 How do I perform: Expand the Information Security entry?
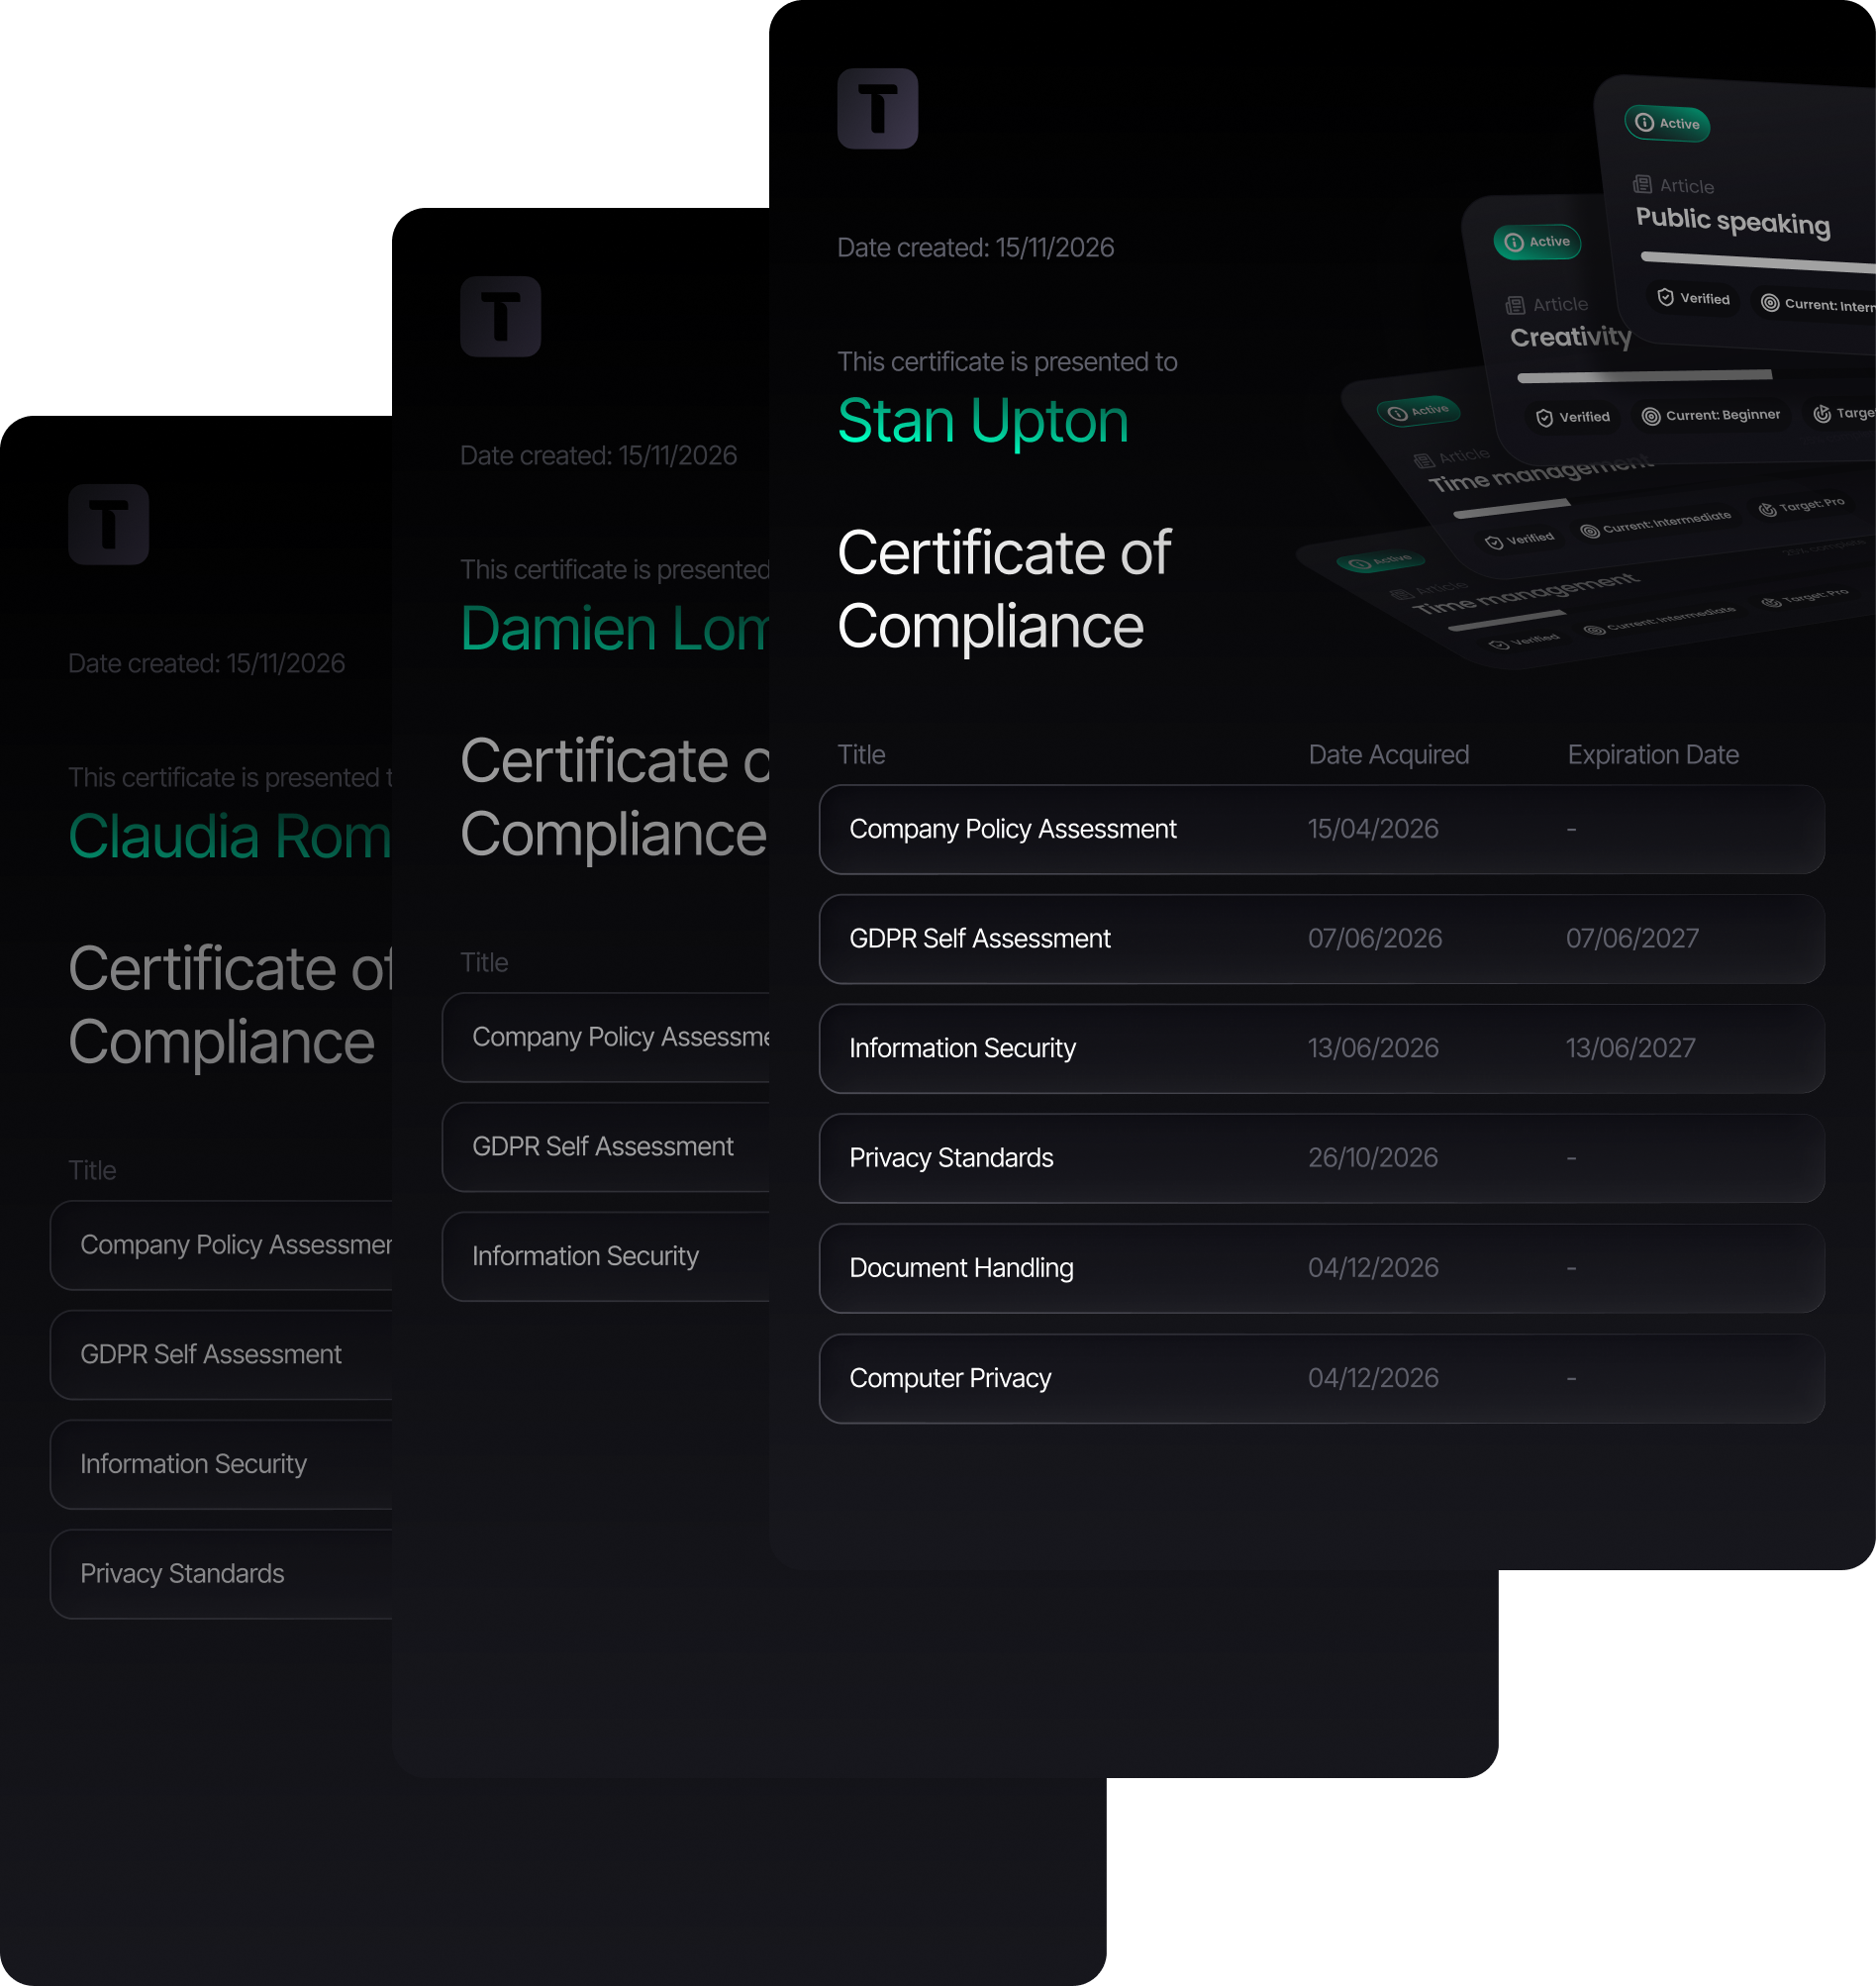click(x=1321, y=1048)
